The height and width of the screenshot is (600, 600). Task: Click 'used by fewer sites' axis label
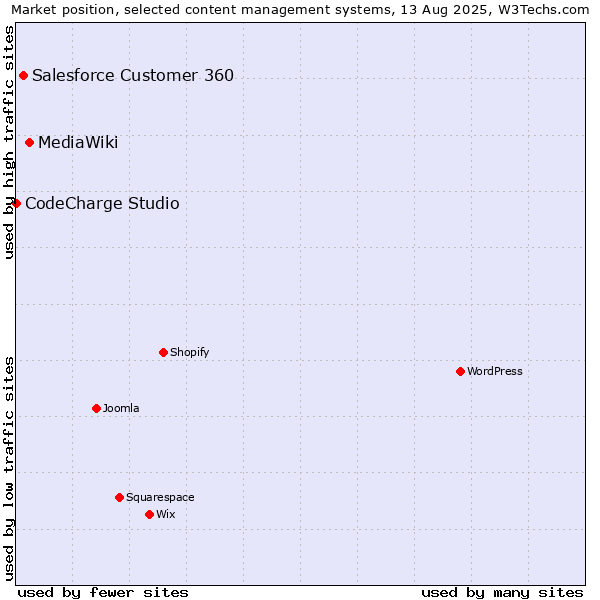(103, 593)
